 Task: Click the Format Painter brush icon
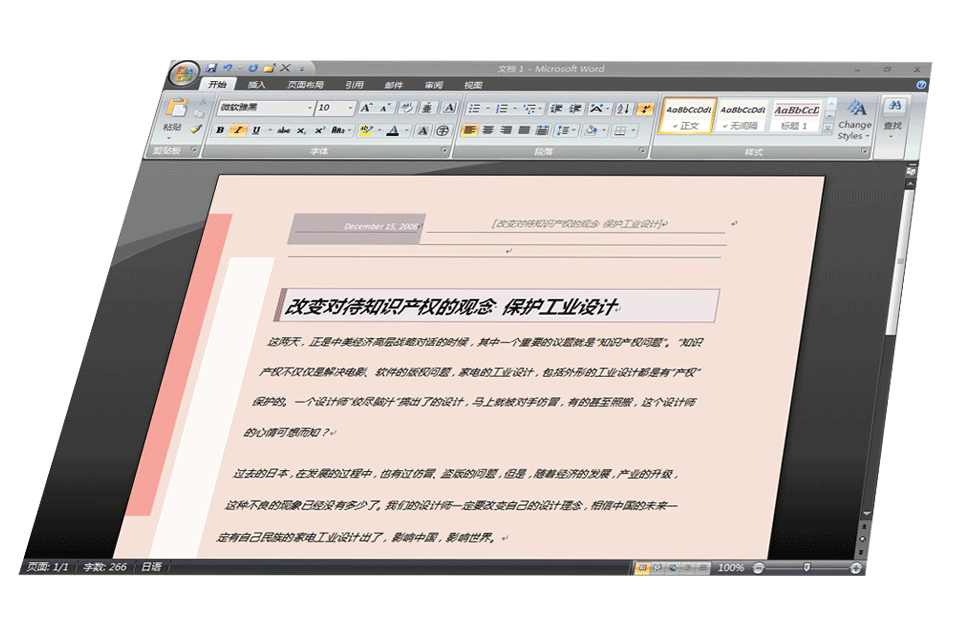pyautogui.click(x=197, y=129)
